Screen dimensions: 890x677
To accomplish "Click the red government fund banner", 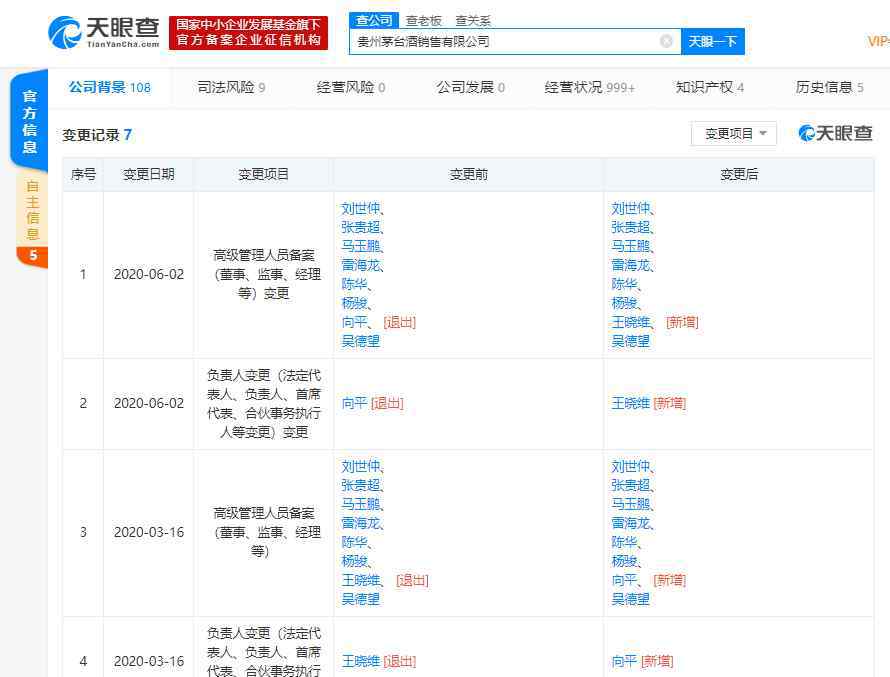I will 249,32.
